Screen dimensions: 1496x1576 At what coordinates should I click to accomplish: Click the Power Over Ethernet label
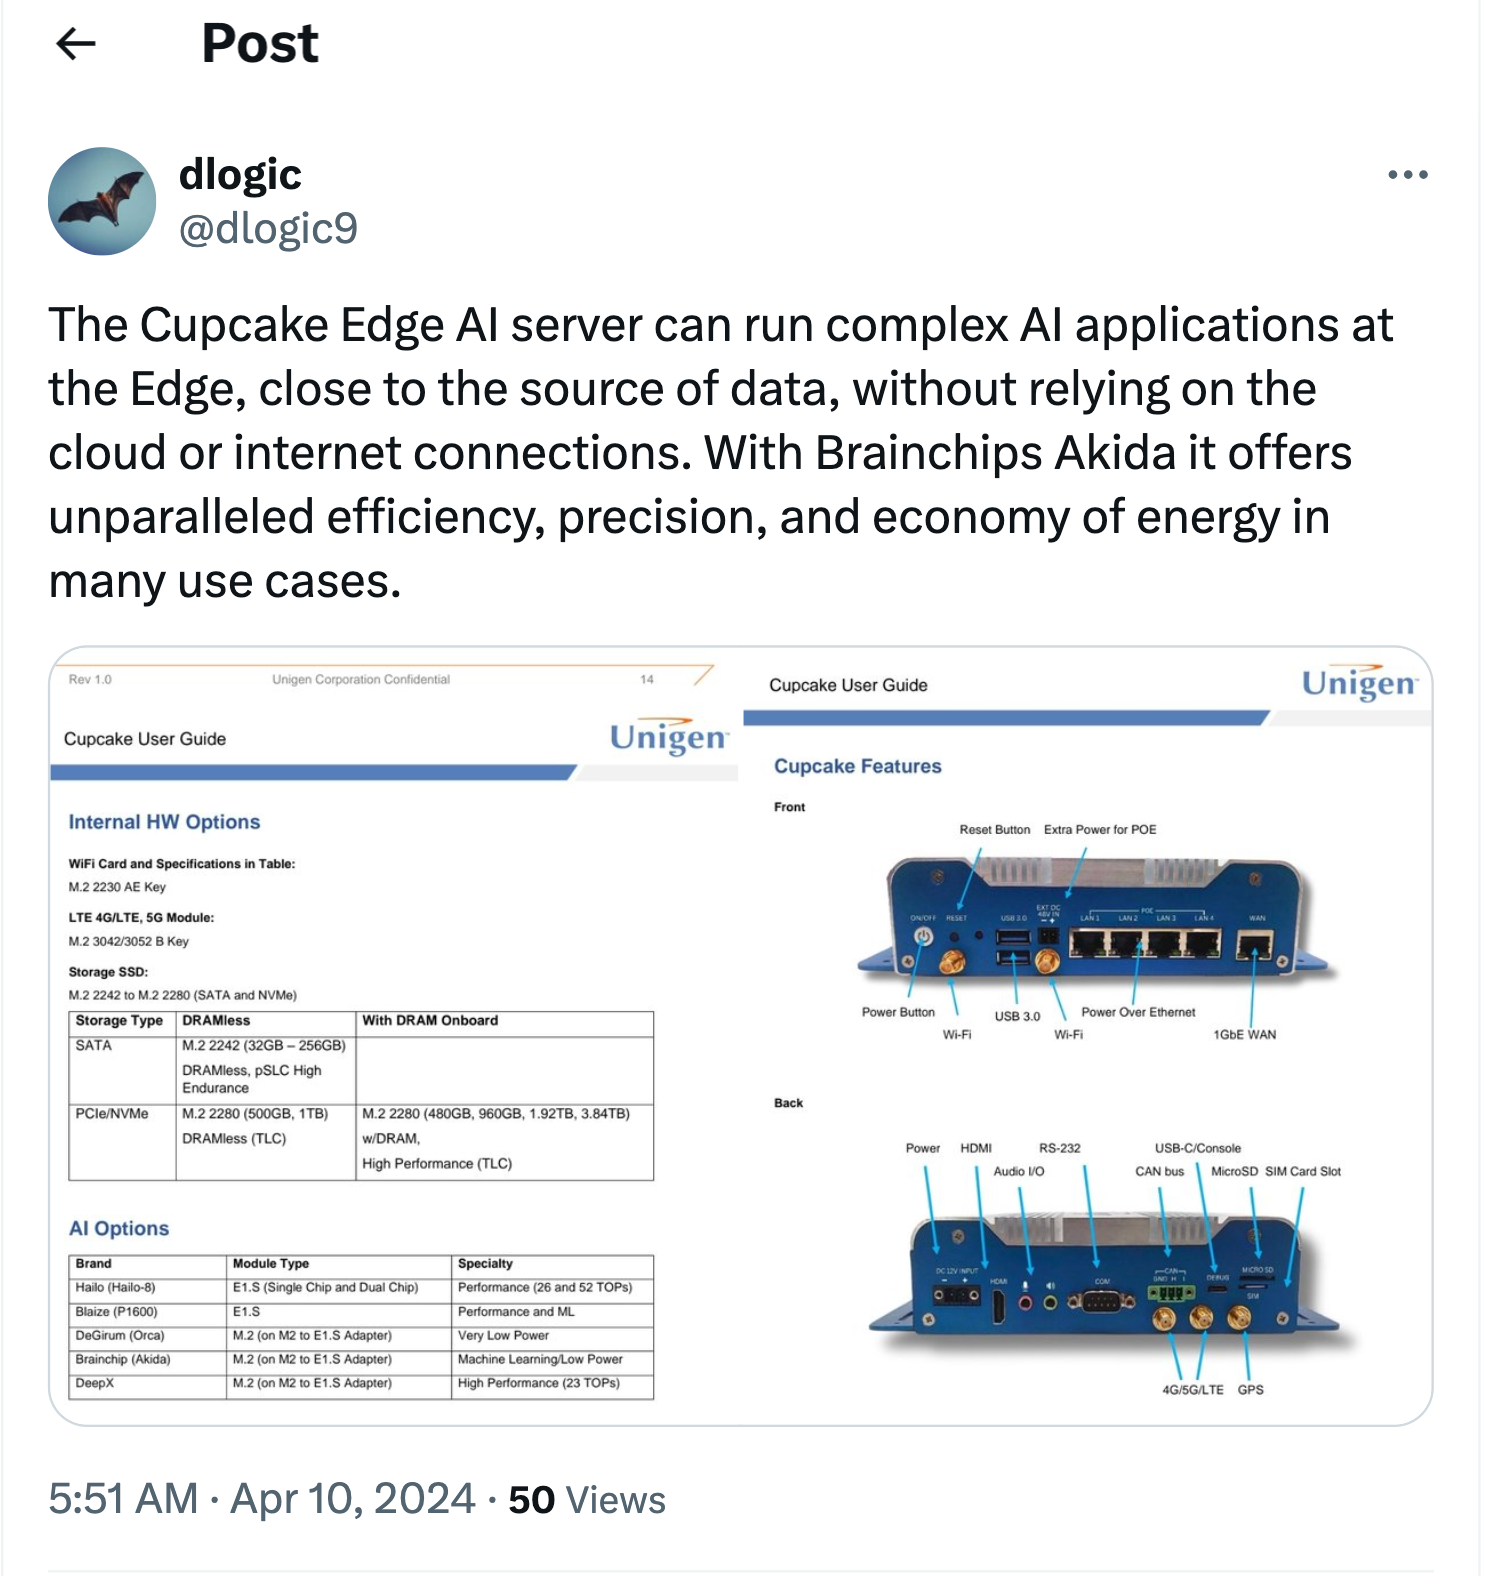pyautogui.click(x=1138, y=1012)
